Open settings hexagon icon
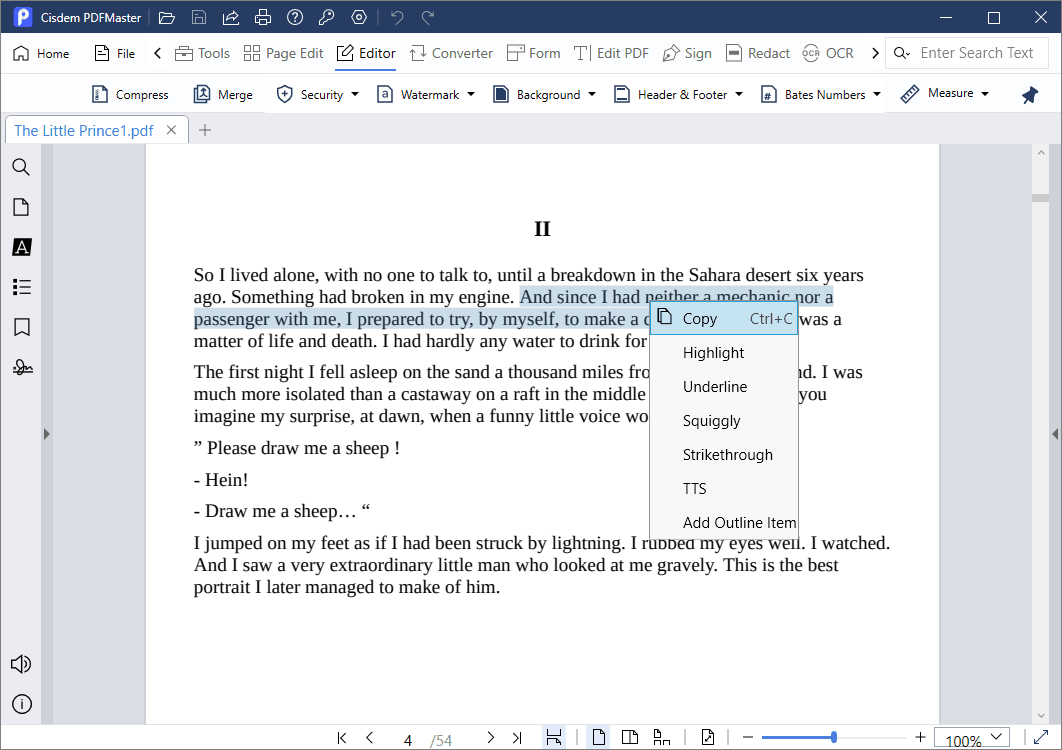 [359, 18]
